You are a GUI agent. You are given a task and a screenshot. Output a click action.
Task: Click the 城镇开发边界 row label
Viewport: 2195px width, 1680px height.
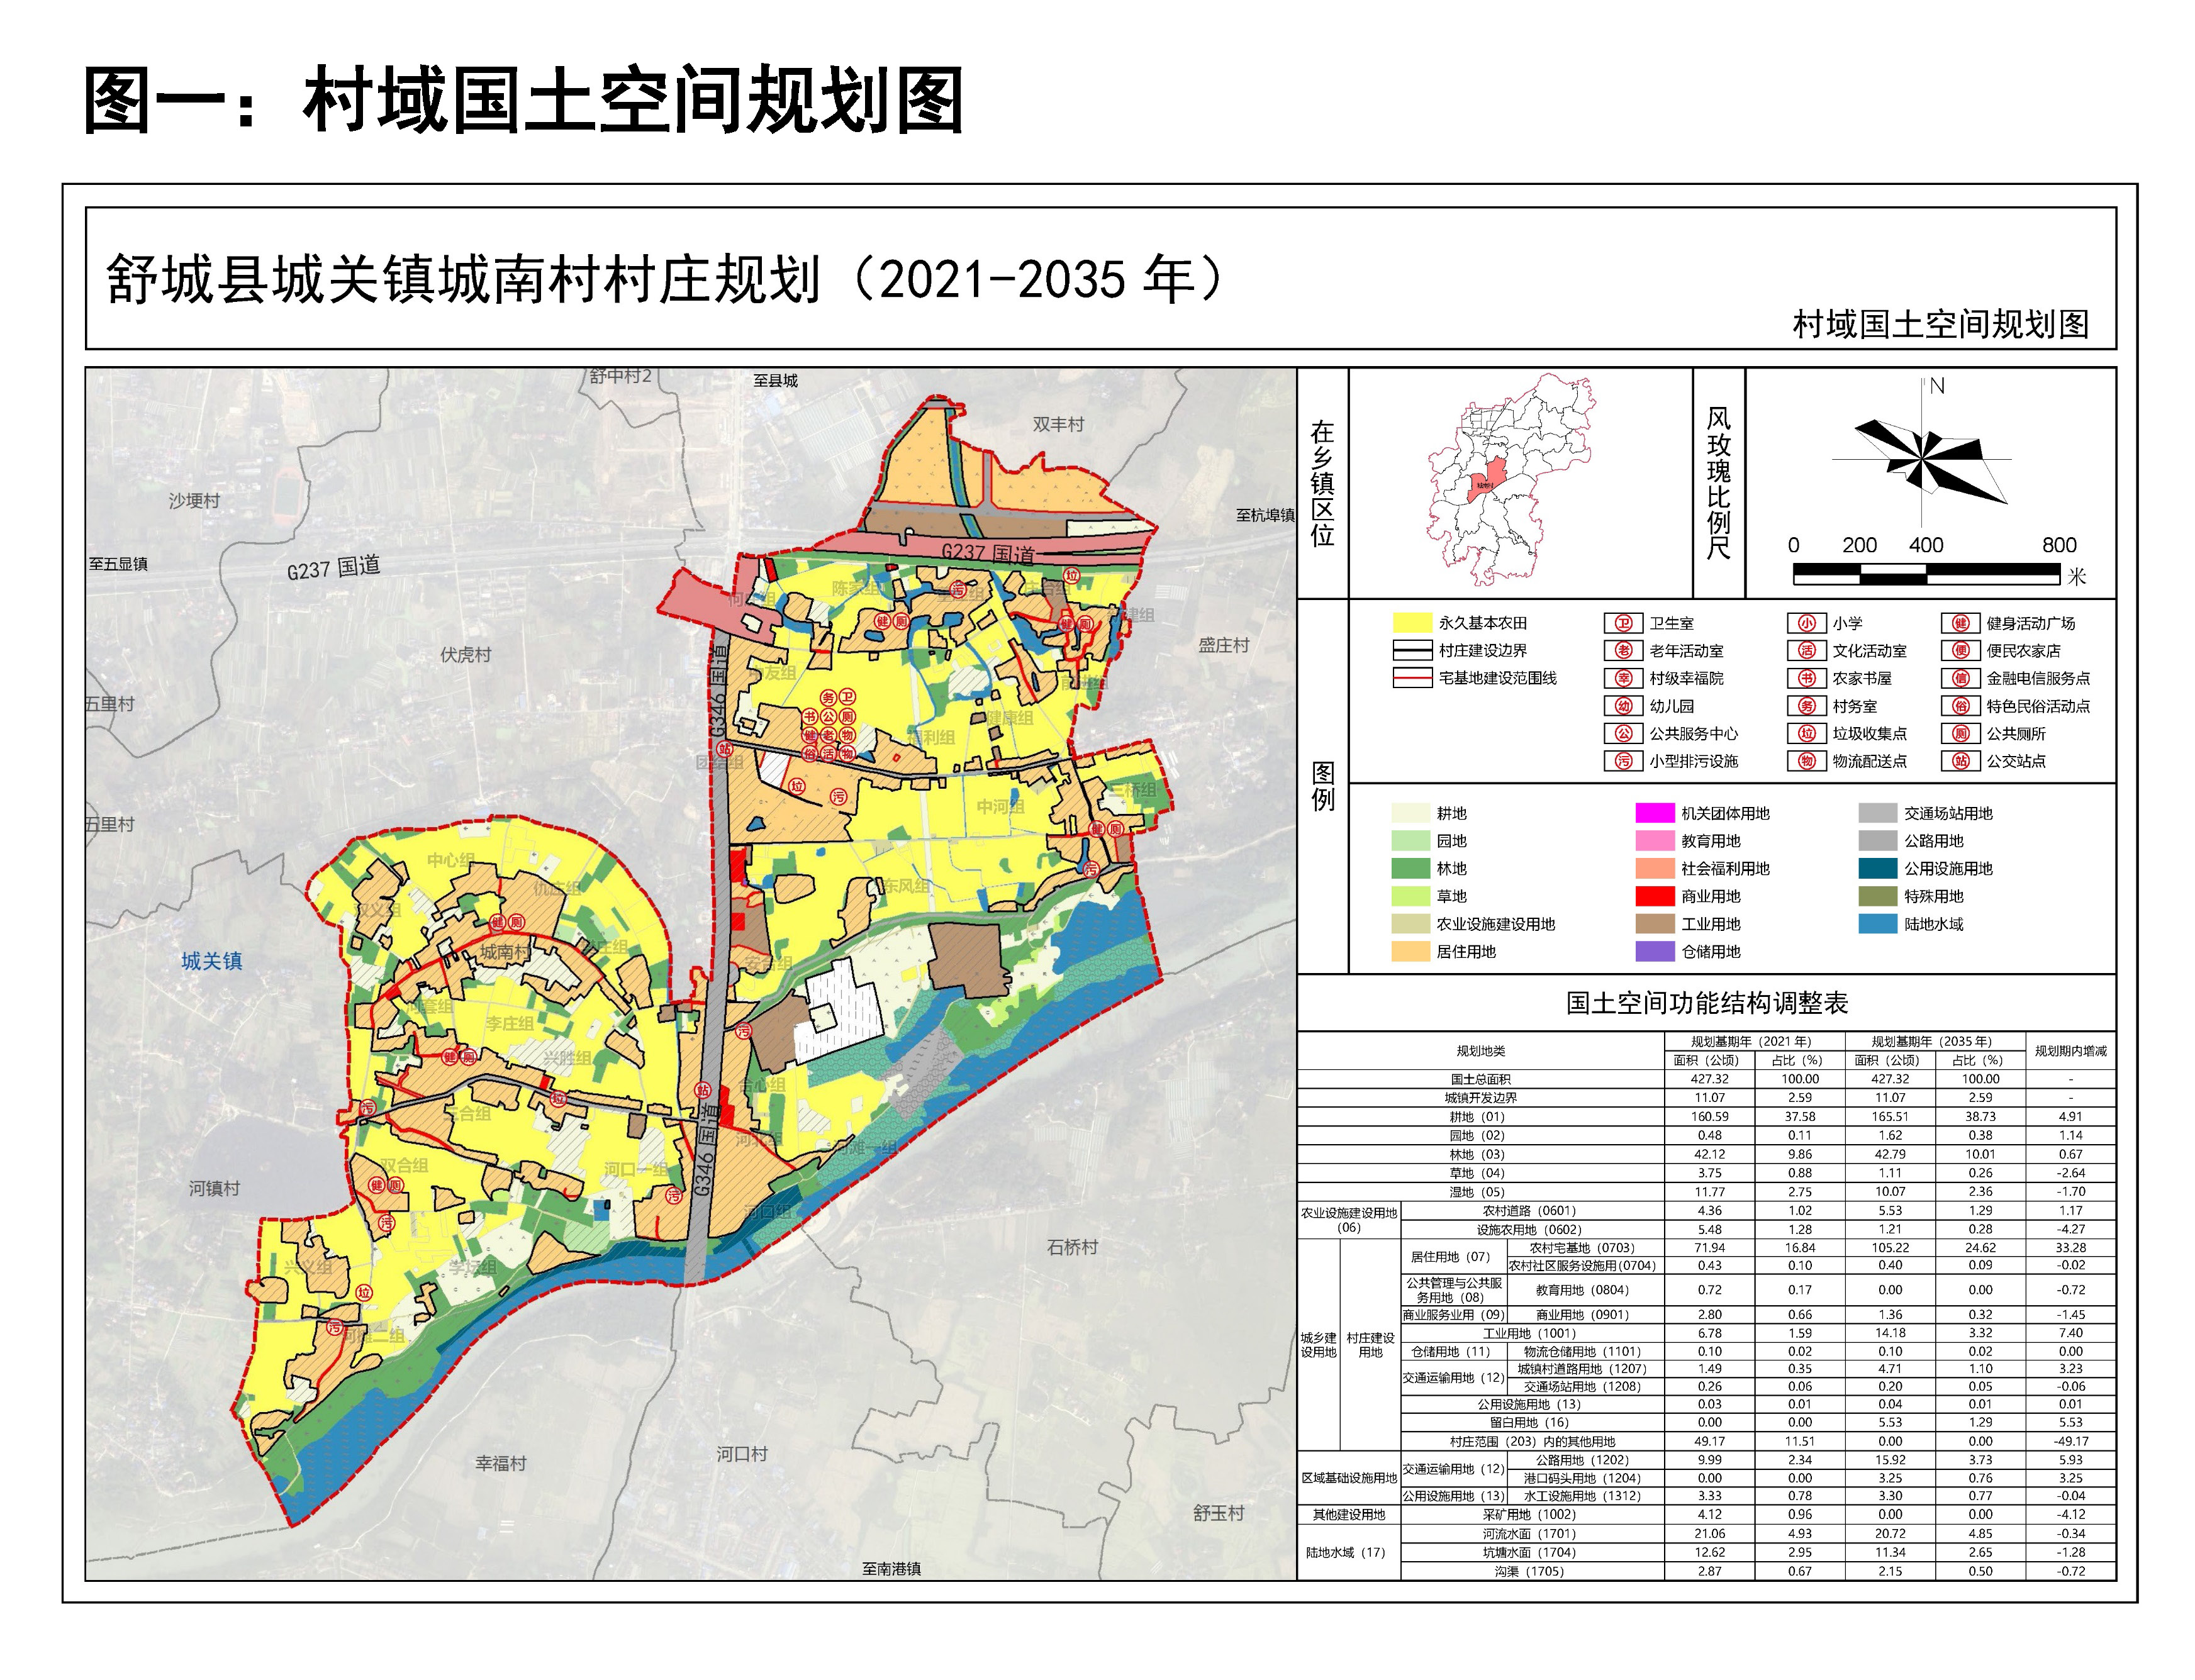click(x=1481, y=1097)
